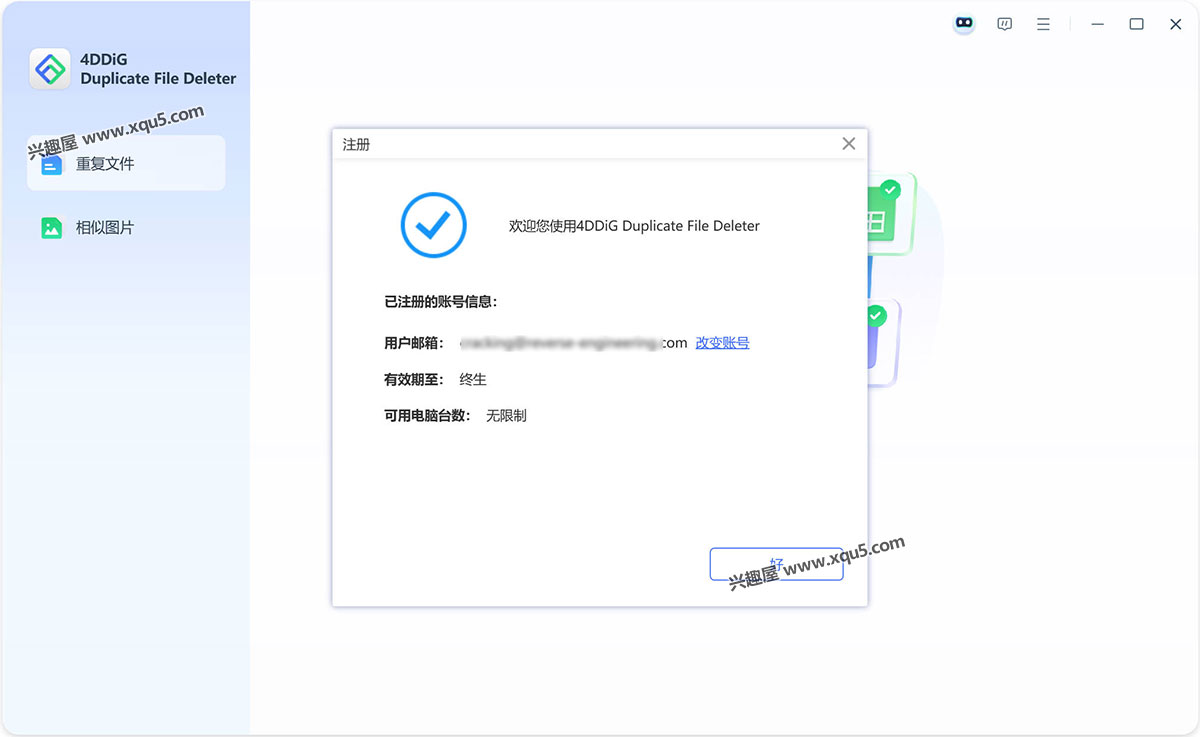Screen dimensions: 1200x737
Task: Click the welcome text 欢迎您使用4DDiG
Action: pyautogui.click(x=634, y=226)
